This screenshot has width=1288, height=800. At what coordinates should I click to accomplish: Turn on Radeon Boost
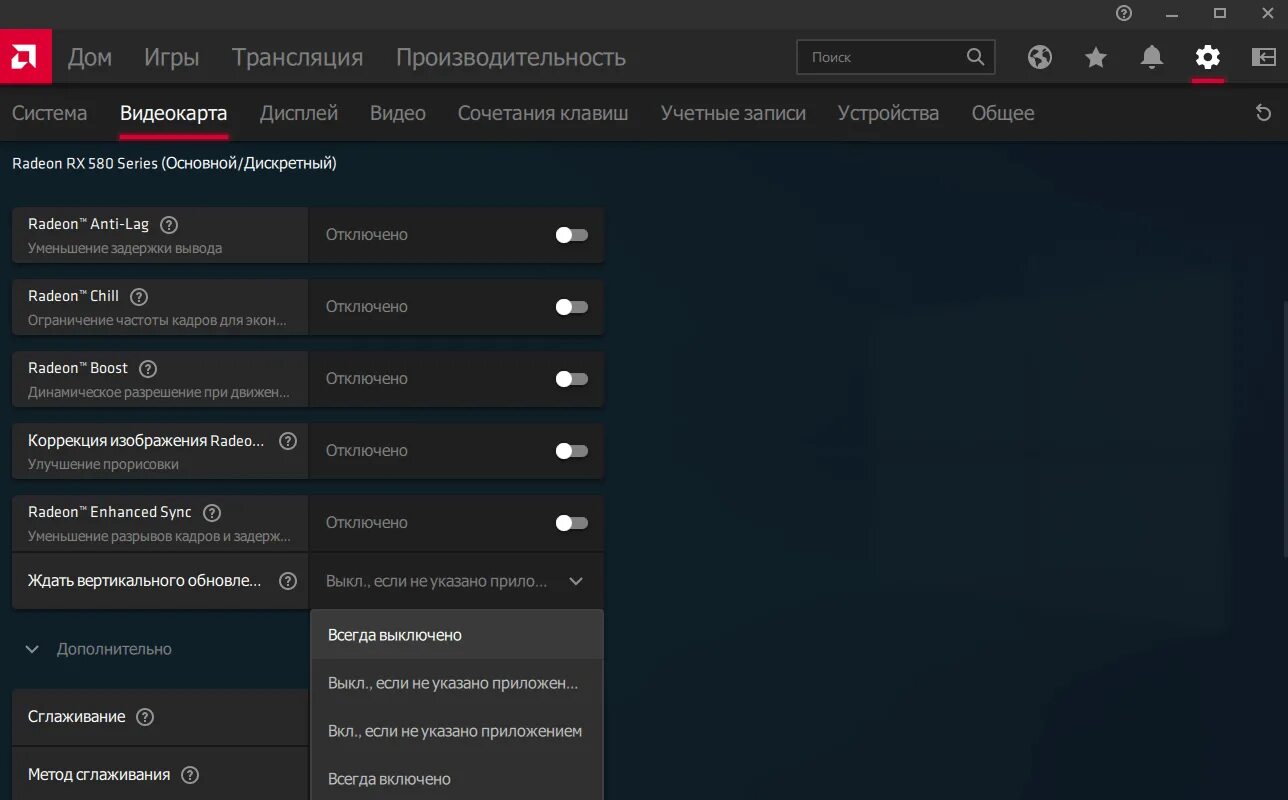[x=570, y=379]
